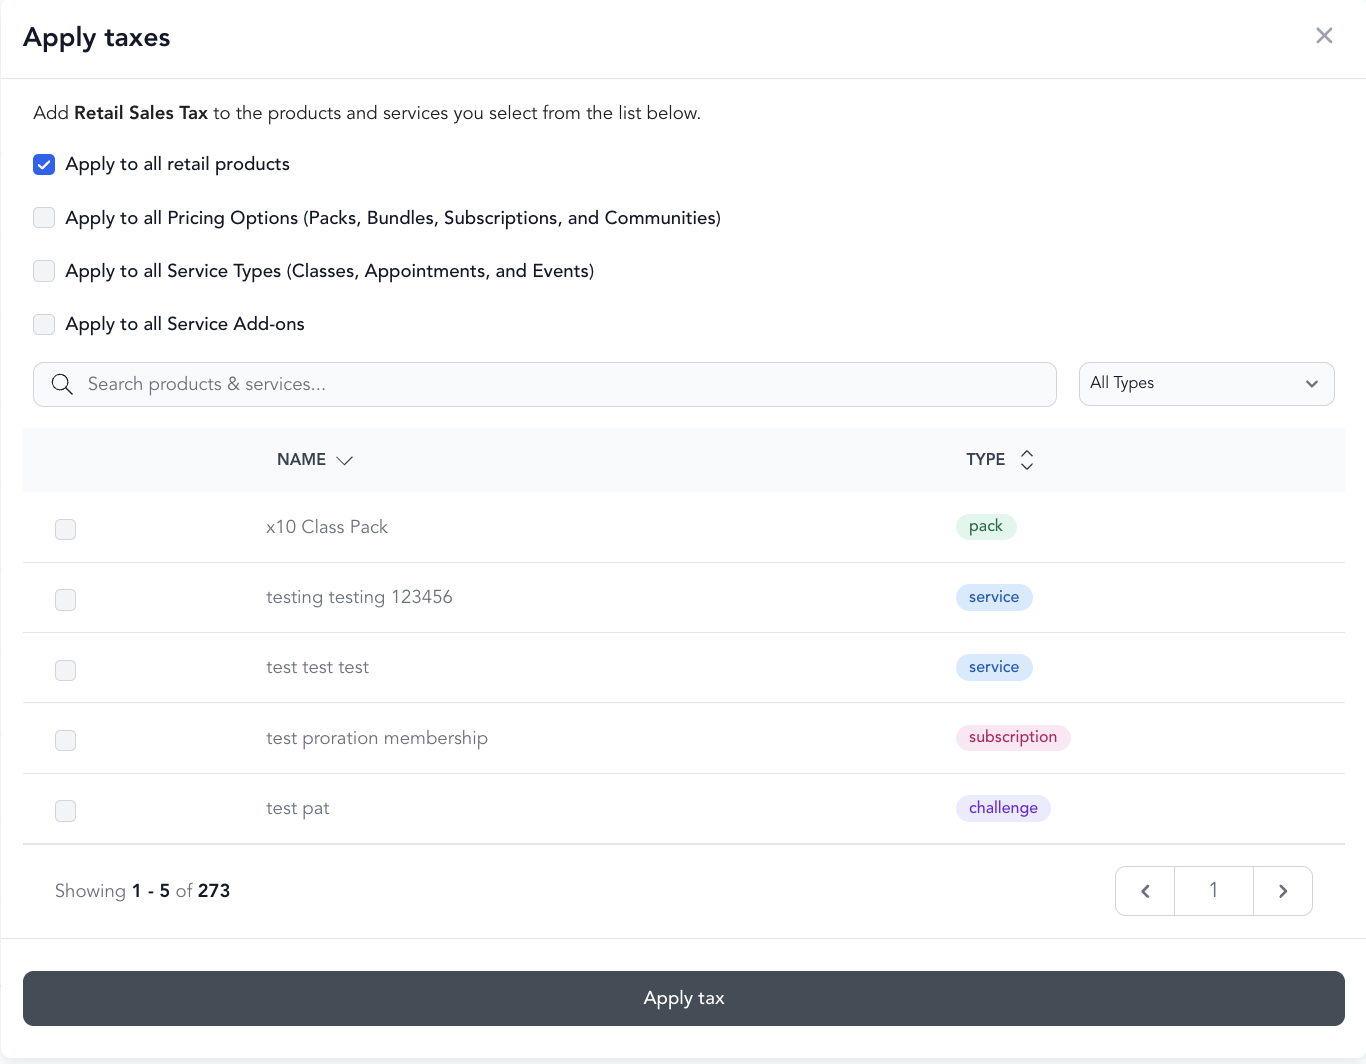Image resolution: width=1366 pixels, height=1064 pixels.
Task: Click the NAME column header
Action: tap(301, 460)
